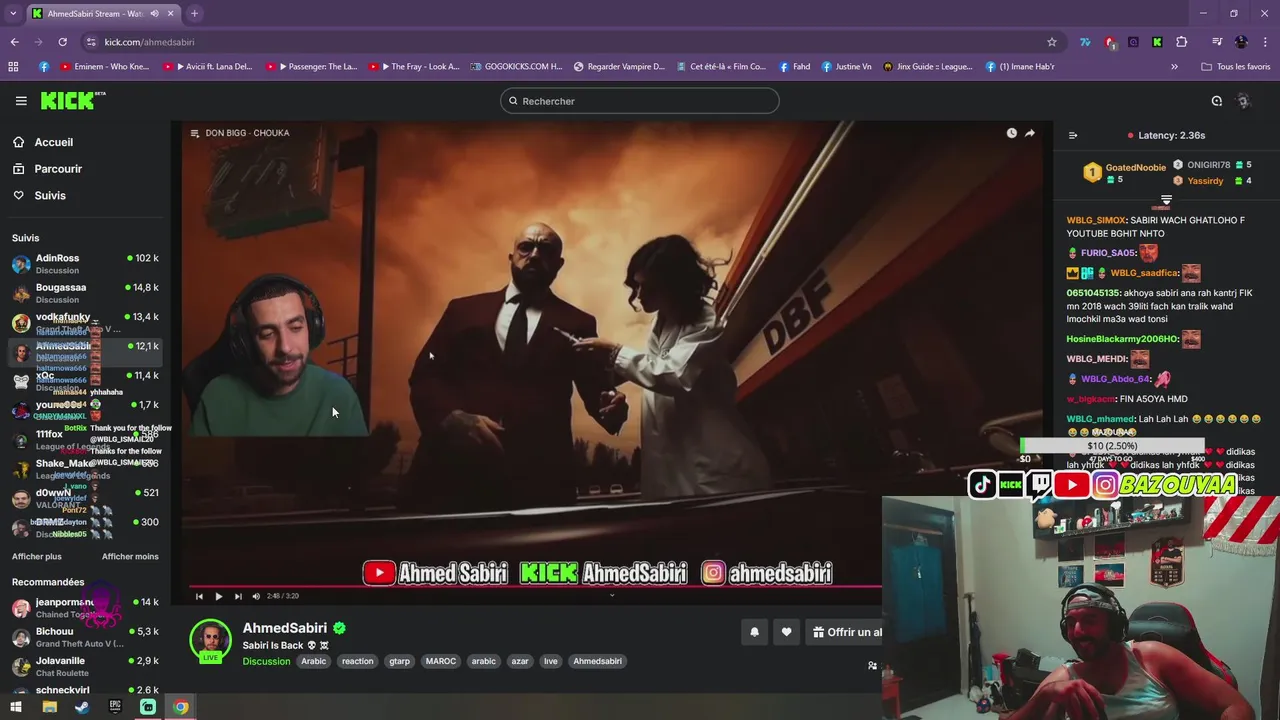Screen dimensions: 1280x720
Task: Click the watch later clock icon on video
Action: pyautogui.click(x=1011, y=133)
